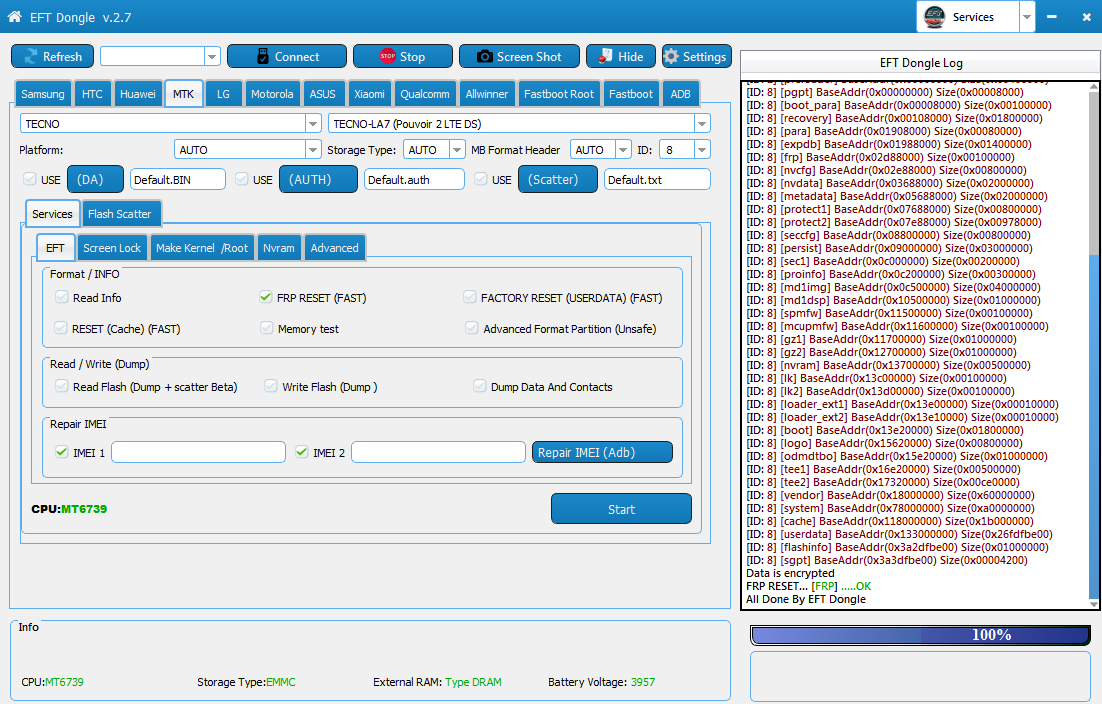Click the IMEI 2 input field

tap(439, 452)
